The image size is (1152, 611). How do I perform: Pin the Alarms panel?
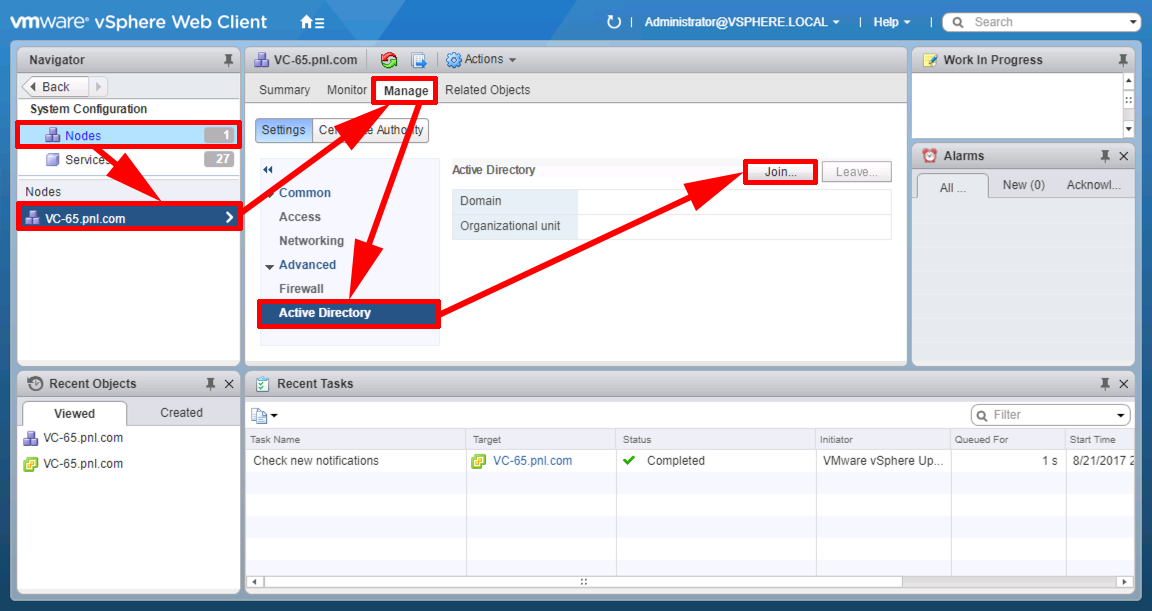click(x=1105, y=156)
